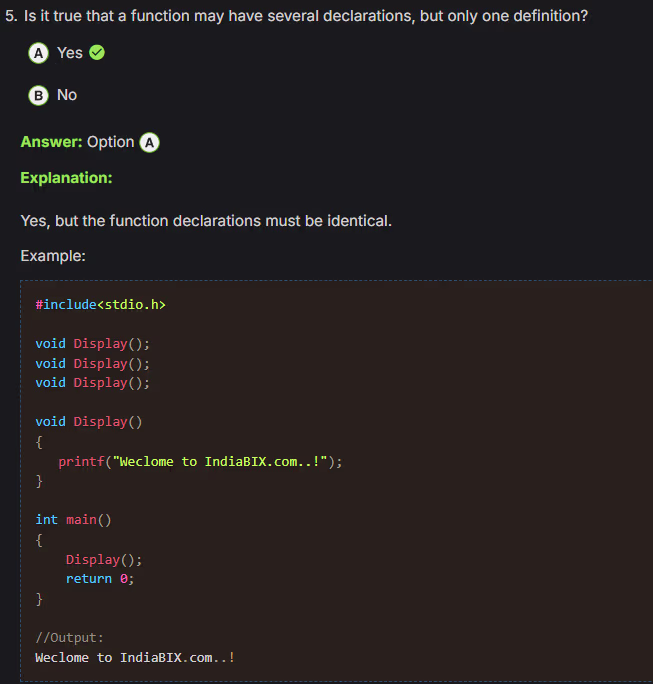653x684 pixels.
Task: Click the "Example:" label above the code
Action: click(x=53, y=256)
